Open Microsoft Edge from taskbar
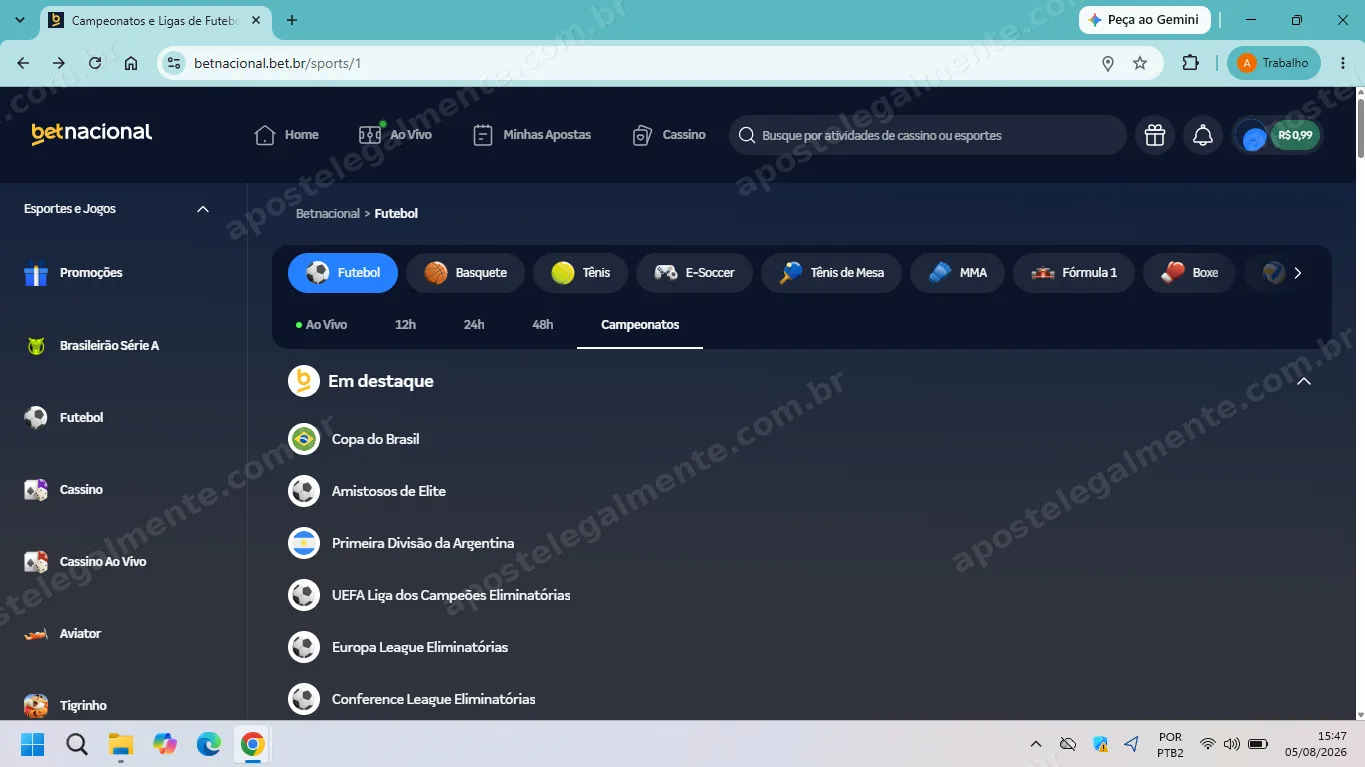 (209, 744)
